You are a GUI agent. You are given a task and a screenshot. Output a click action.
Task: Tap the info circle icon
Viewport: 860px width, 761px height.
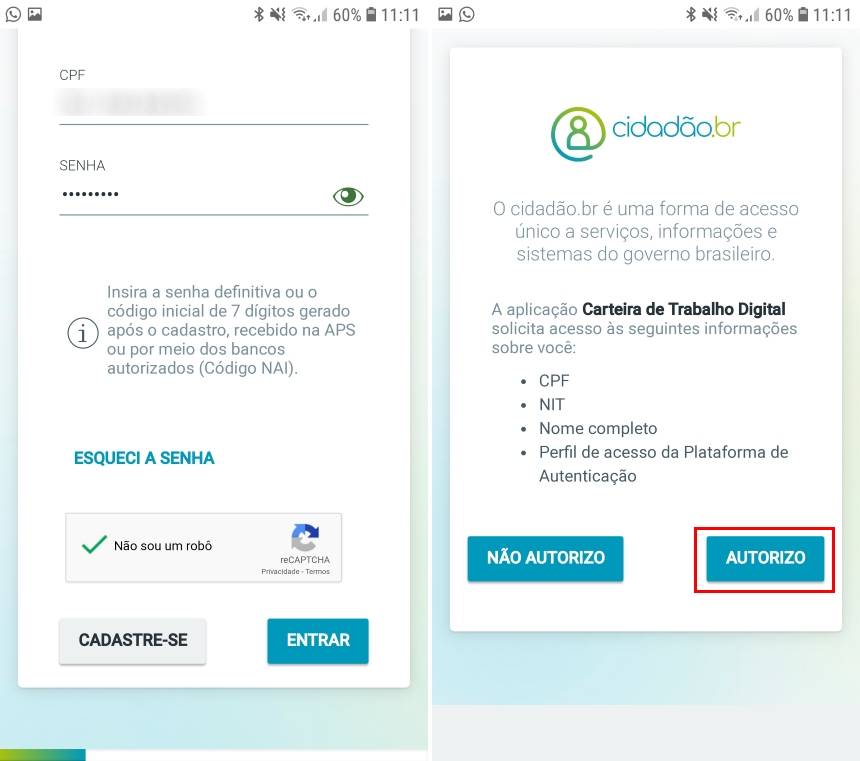[x=83, y=332]
